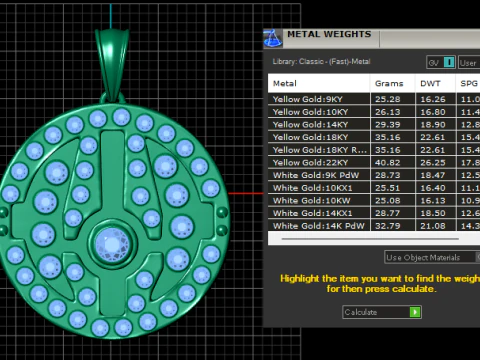The image size is (480, 360).
Task: Click the METAL WEIGHTS title tab
Action: [x=329, y=34]
